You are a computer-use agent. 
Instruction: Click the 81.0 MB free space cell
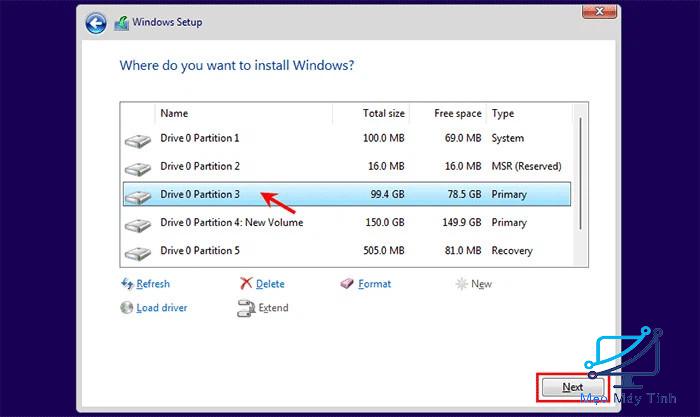pyautogui.click(x=463, y=250)
